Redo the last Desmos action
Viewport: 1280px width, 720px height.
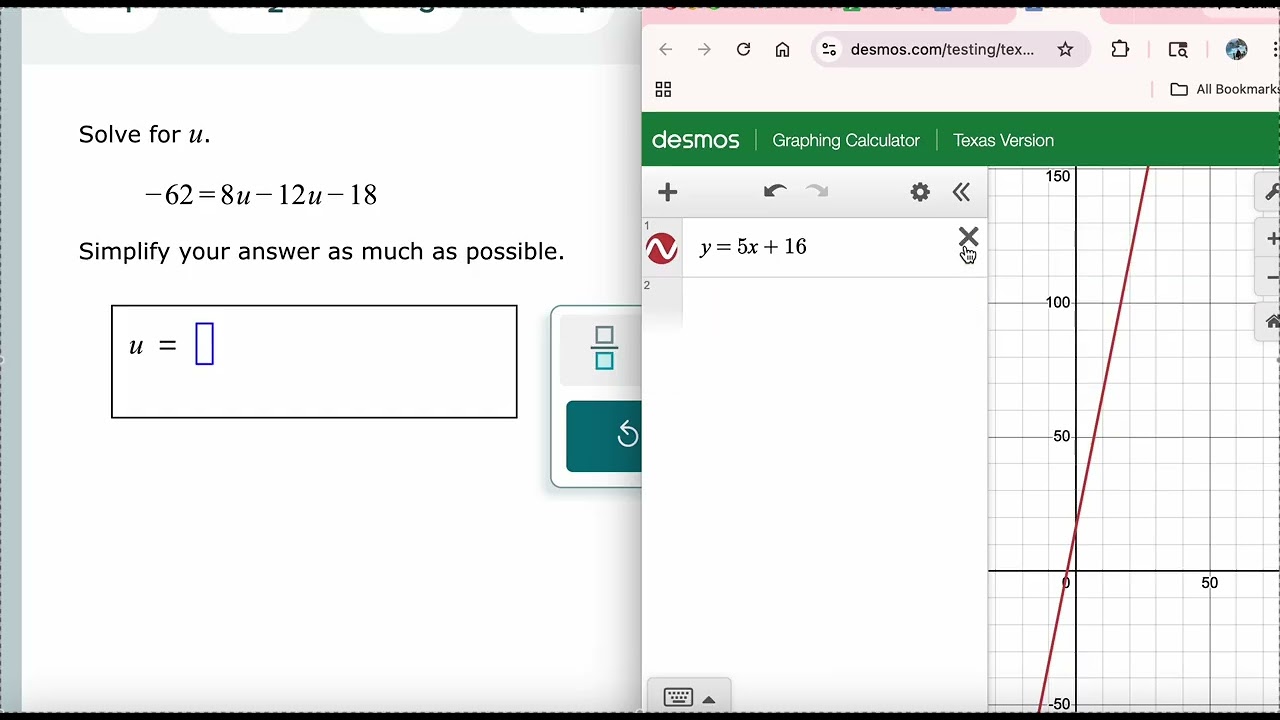[817, 191]
